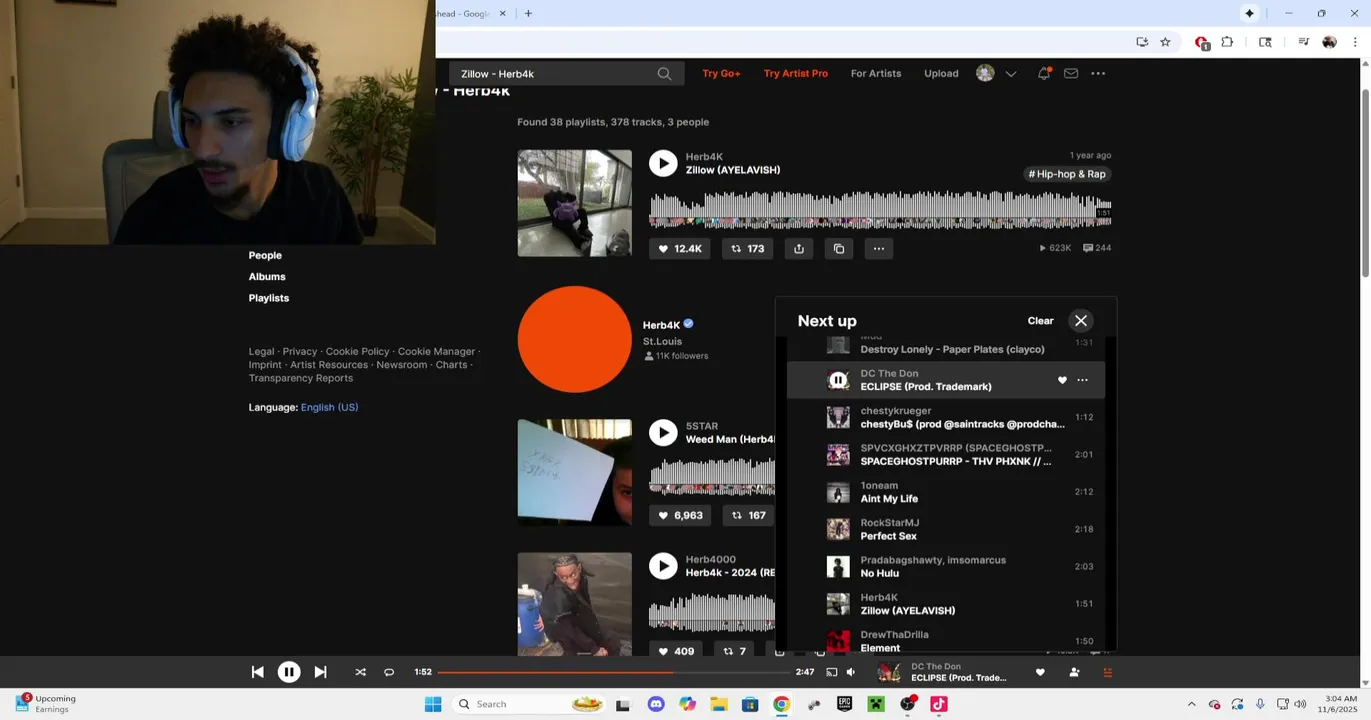Toggle the queue list icon in player bar
Image resolution: width=1371 pixels, height=720 pixels.
[1107, 673]
